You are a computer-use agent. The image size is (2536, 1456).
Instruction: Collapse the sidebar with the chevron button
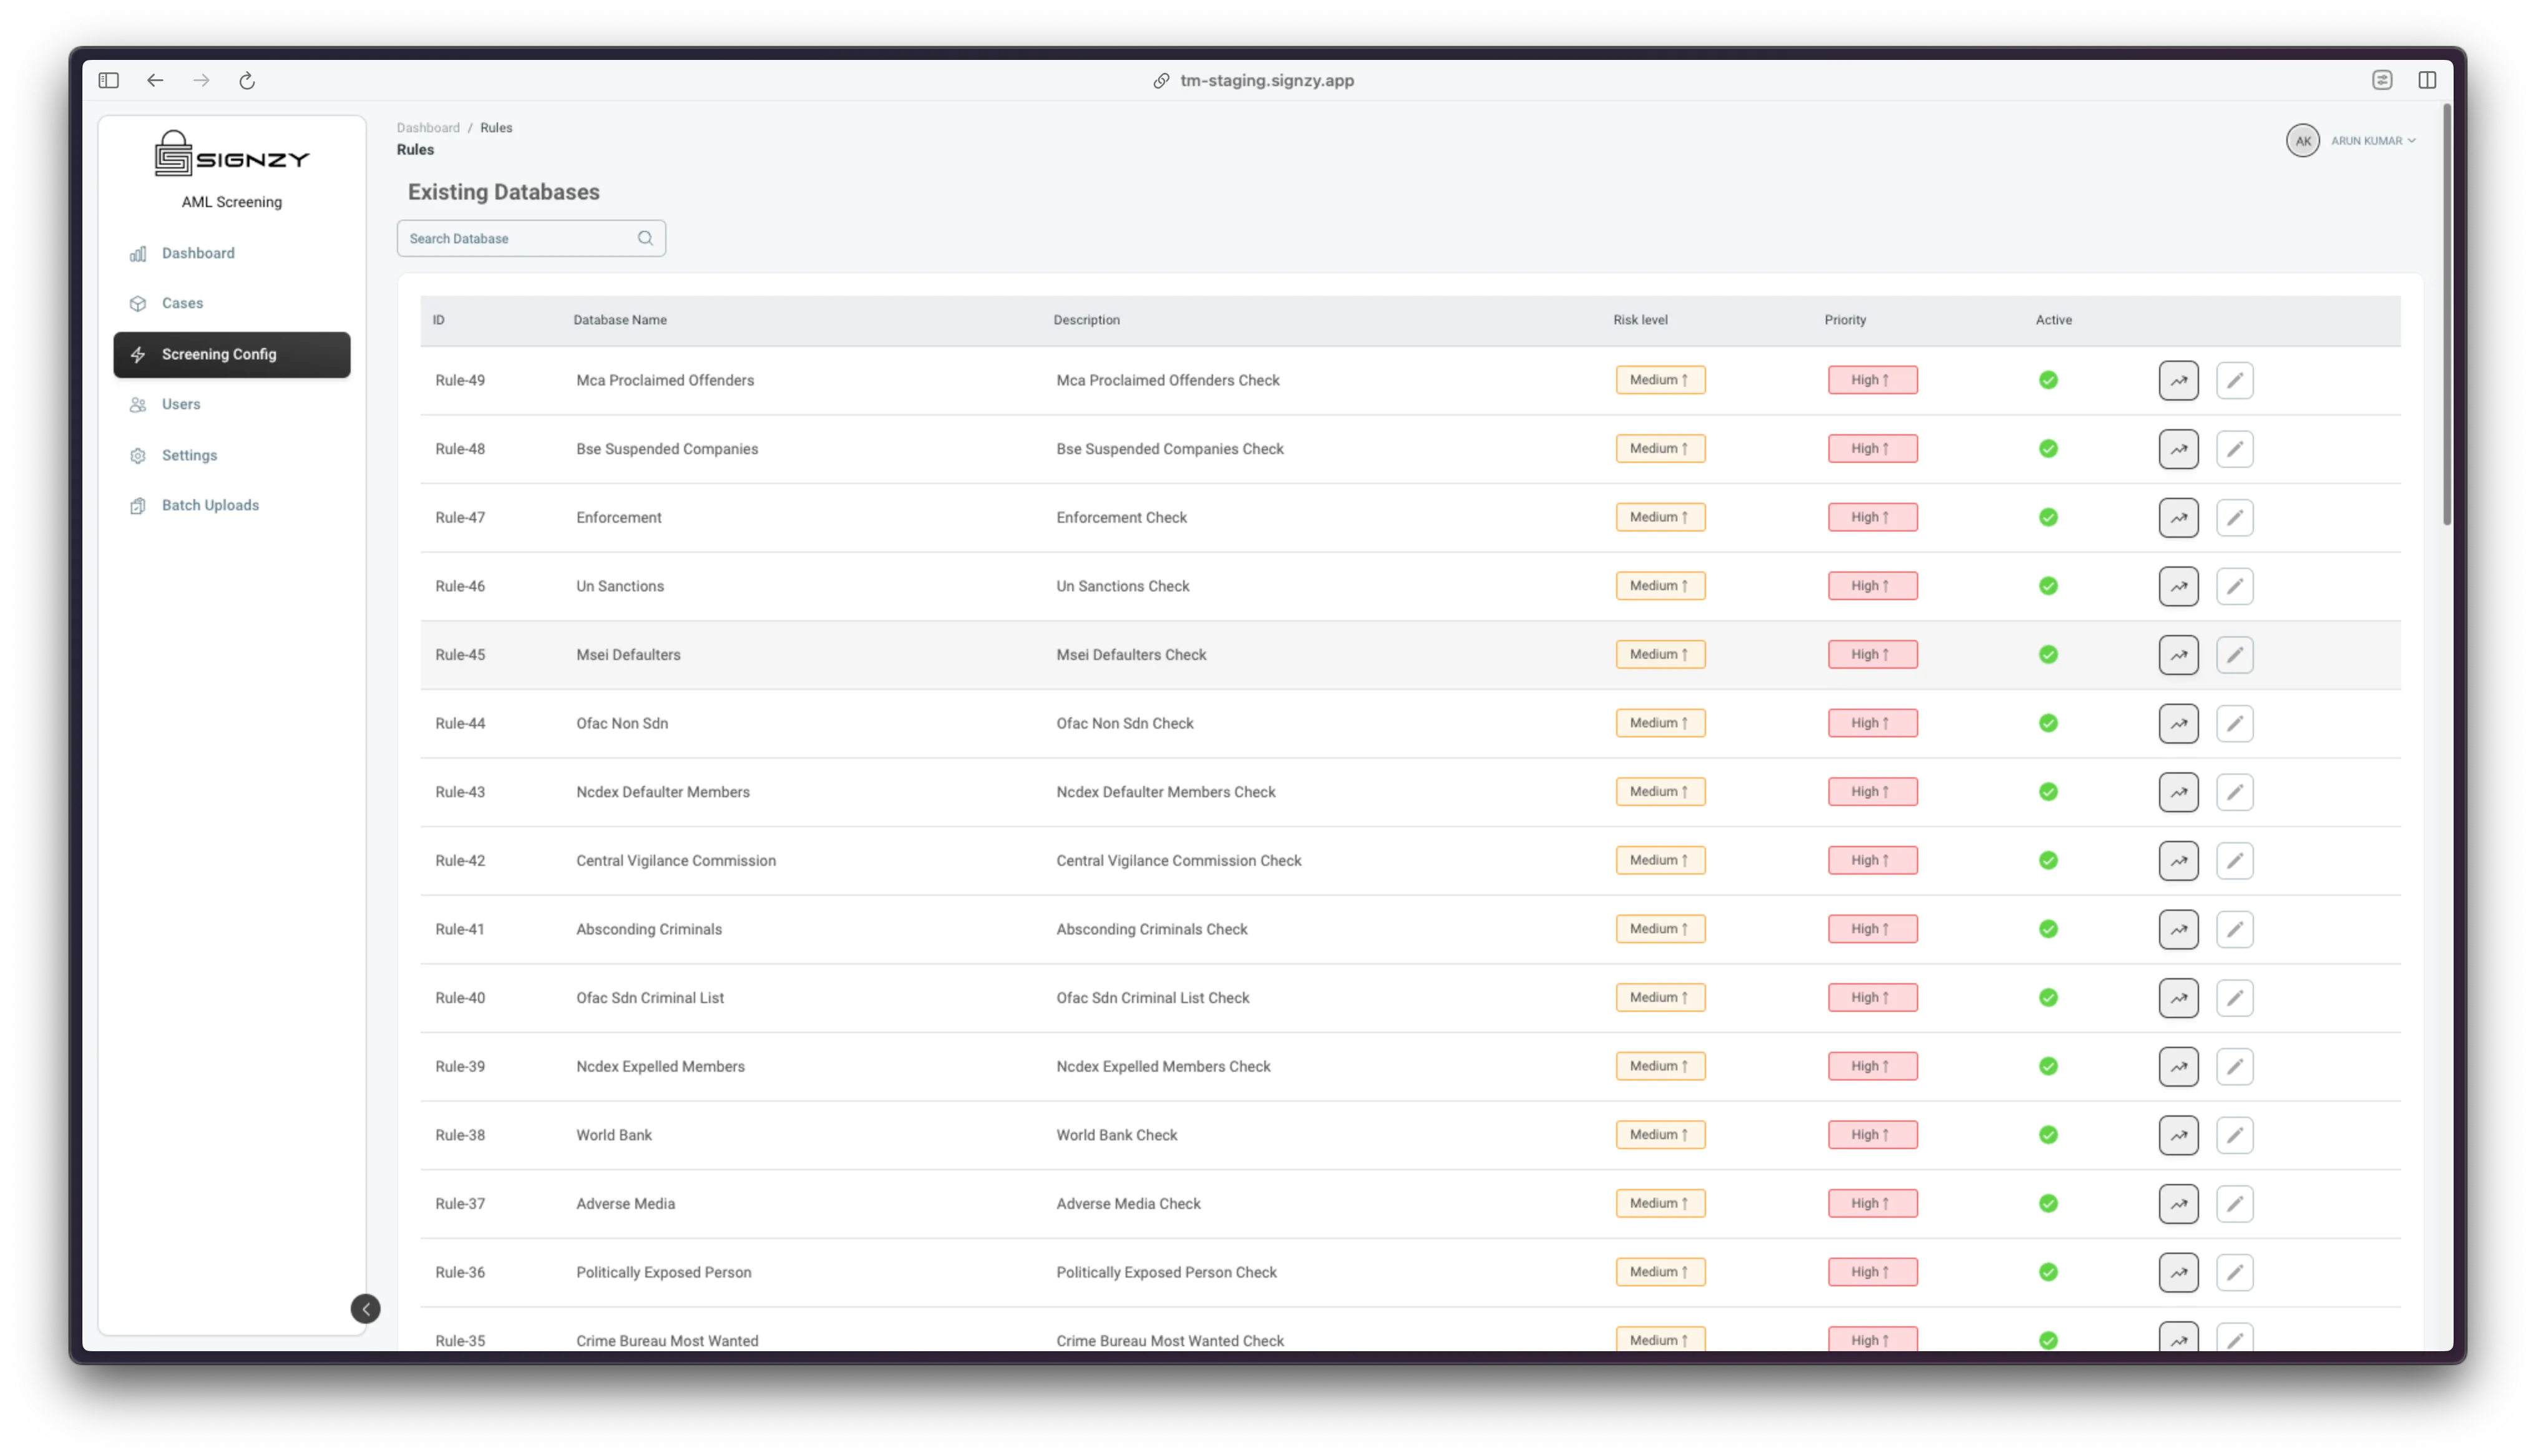click(365, 1309)
